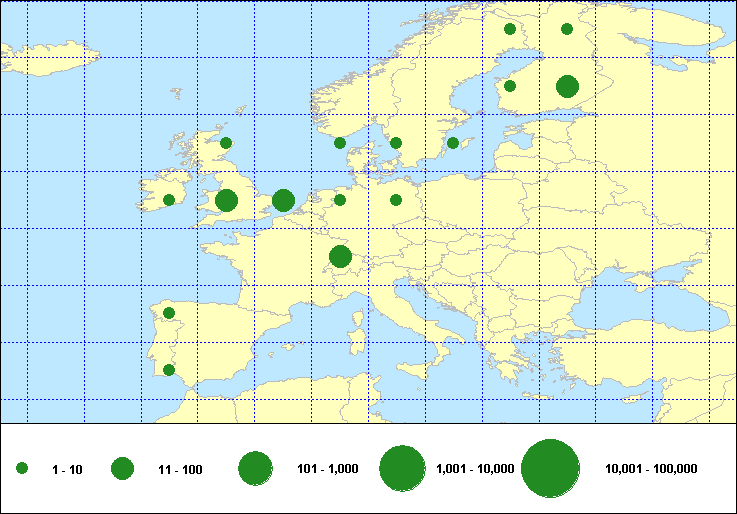
Task: Select the 101 - 1,000 legend circle
Action: point(256,468)
